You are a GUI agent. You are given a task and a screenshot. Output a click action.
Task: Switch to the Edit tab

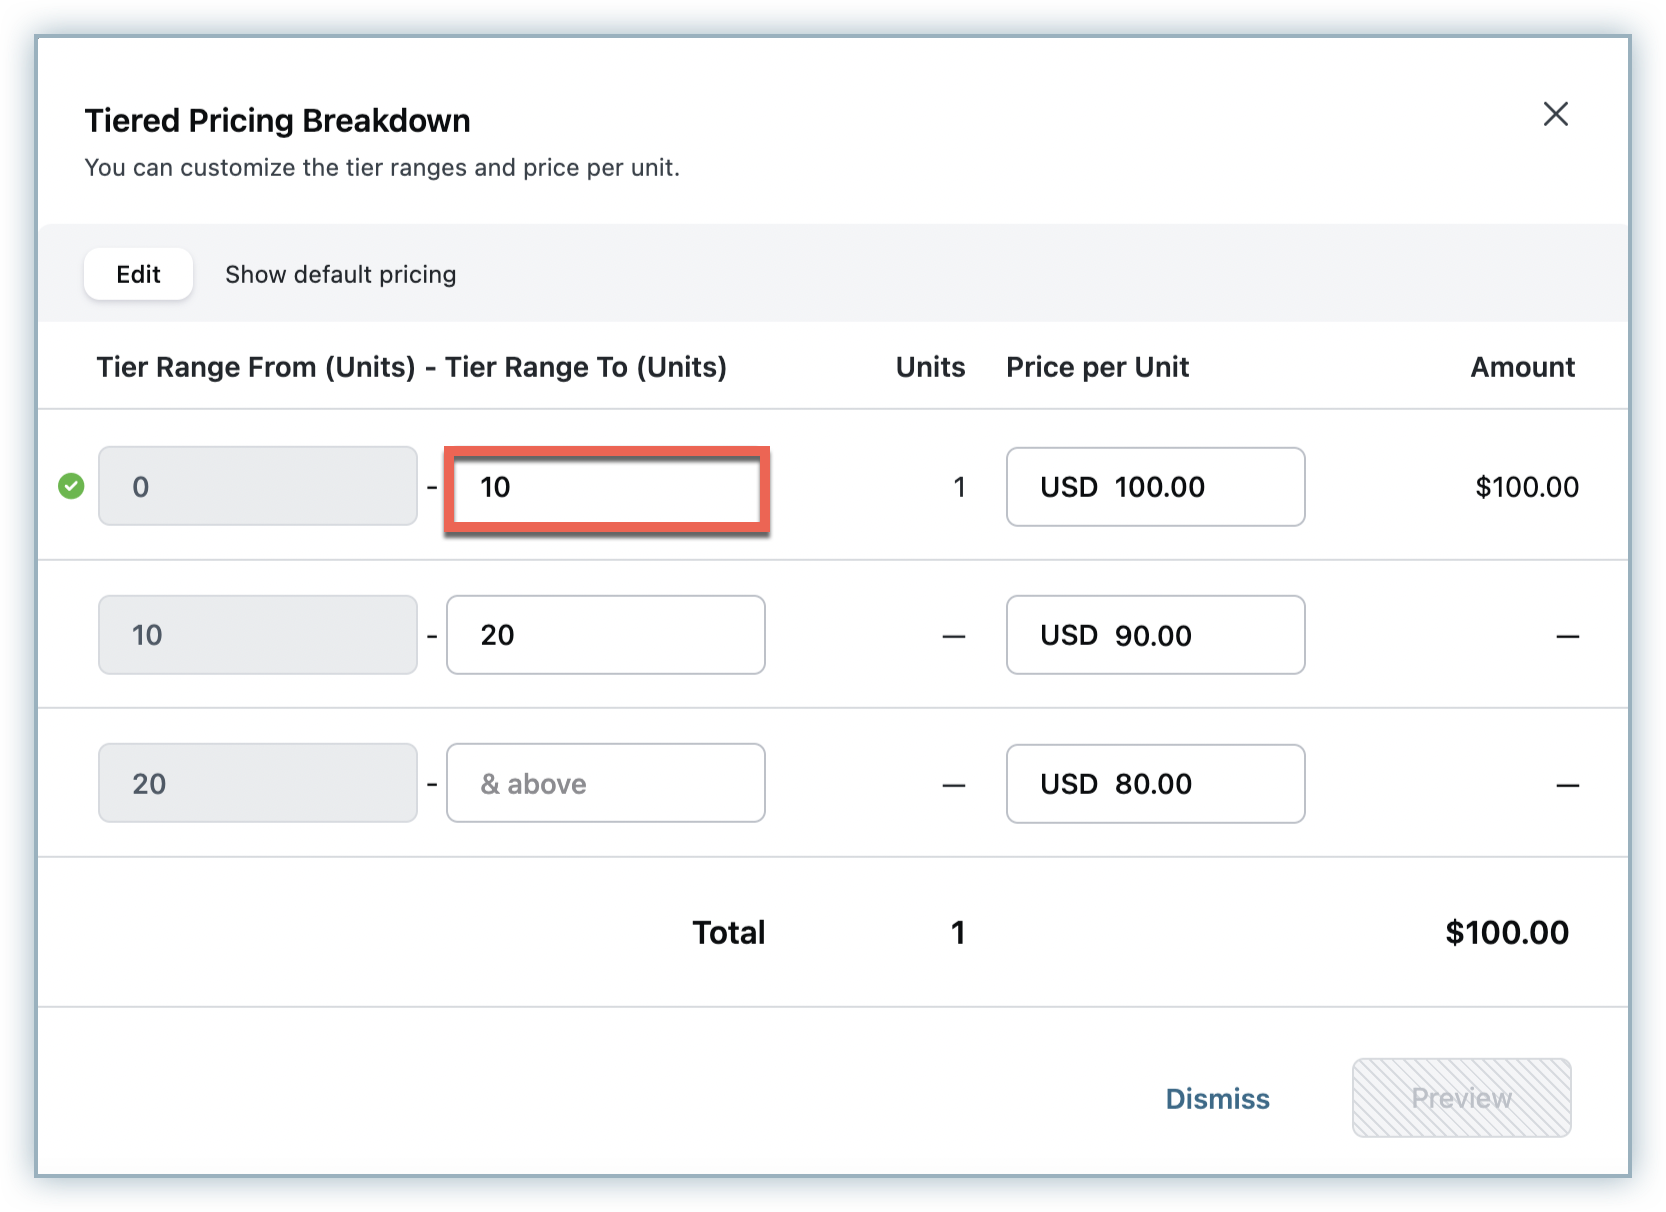coord(138,274)
